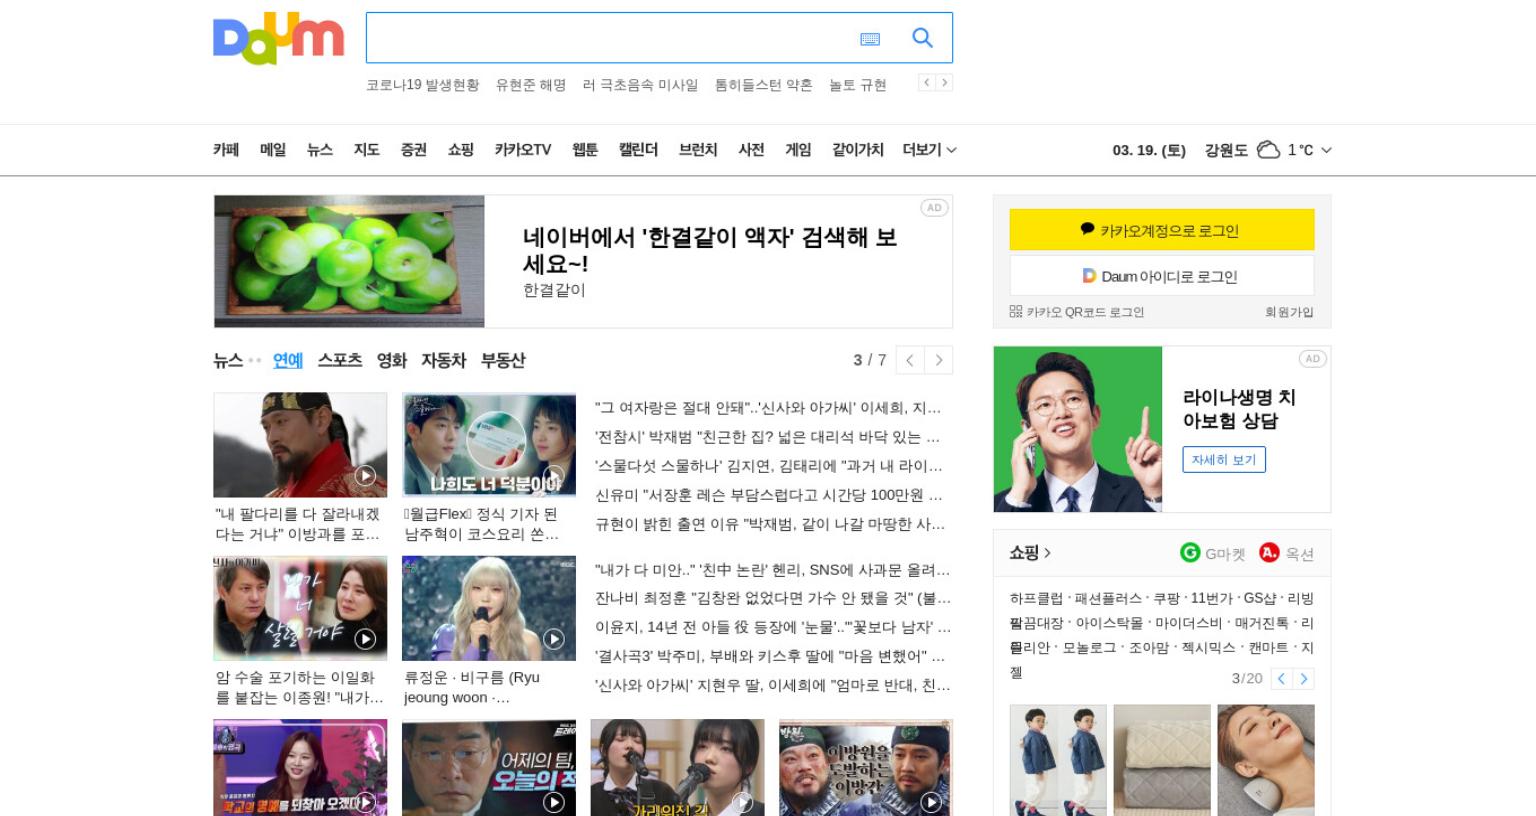Play the 이방과 drama video thumbnail

point(300,445)
